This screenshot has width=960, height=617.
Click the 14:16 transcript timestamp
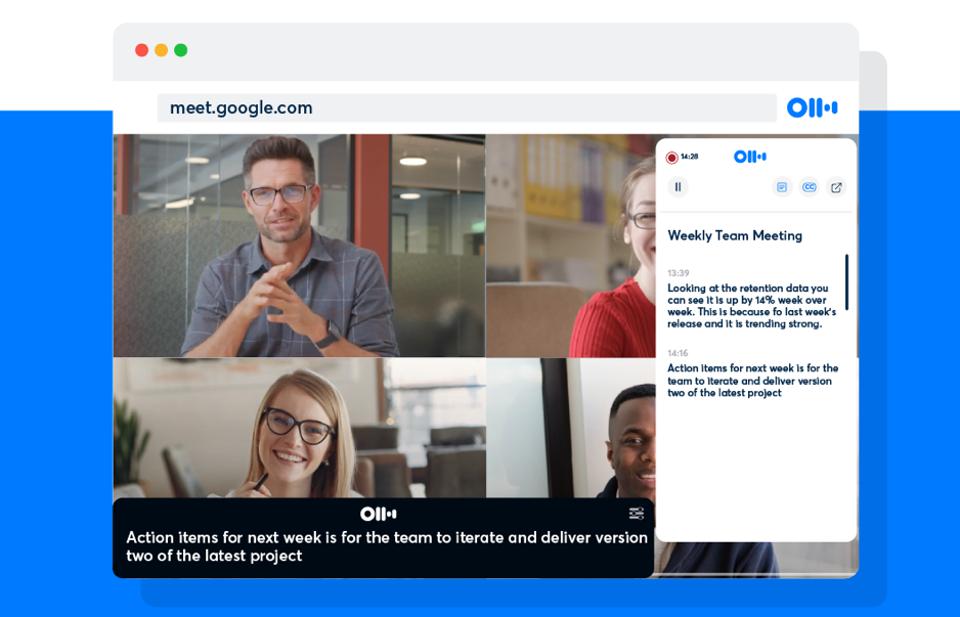pyautogui.click(x=678, y=353)
